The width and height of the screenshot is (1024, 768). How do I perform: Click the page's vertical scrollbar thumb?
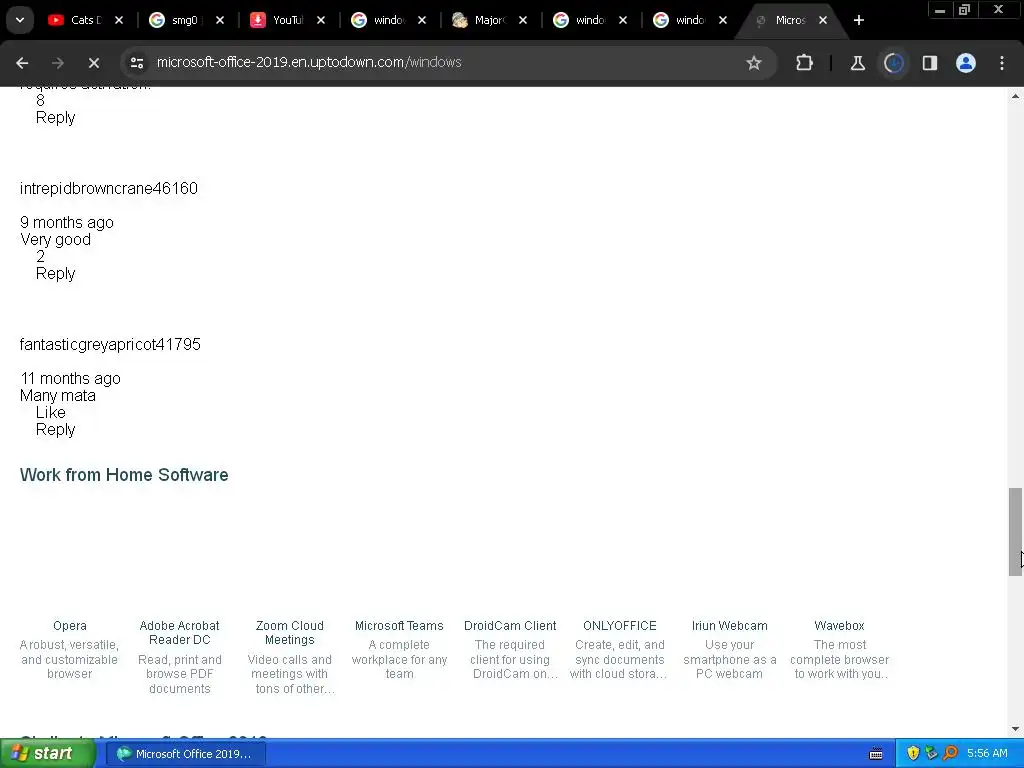click(1015, 532)
